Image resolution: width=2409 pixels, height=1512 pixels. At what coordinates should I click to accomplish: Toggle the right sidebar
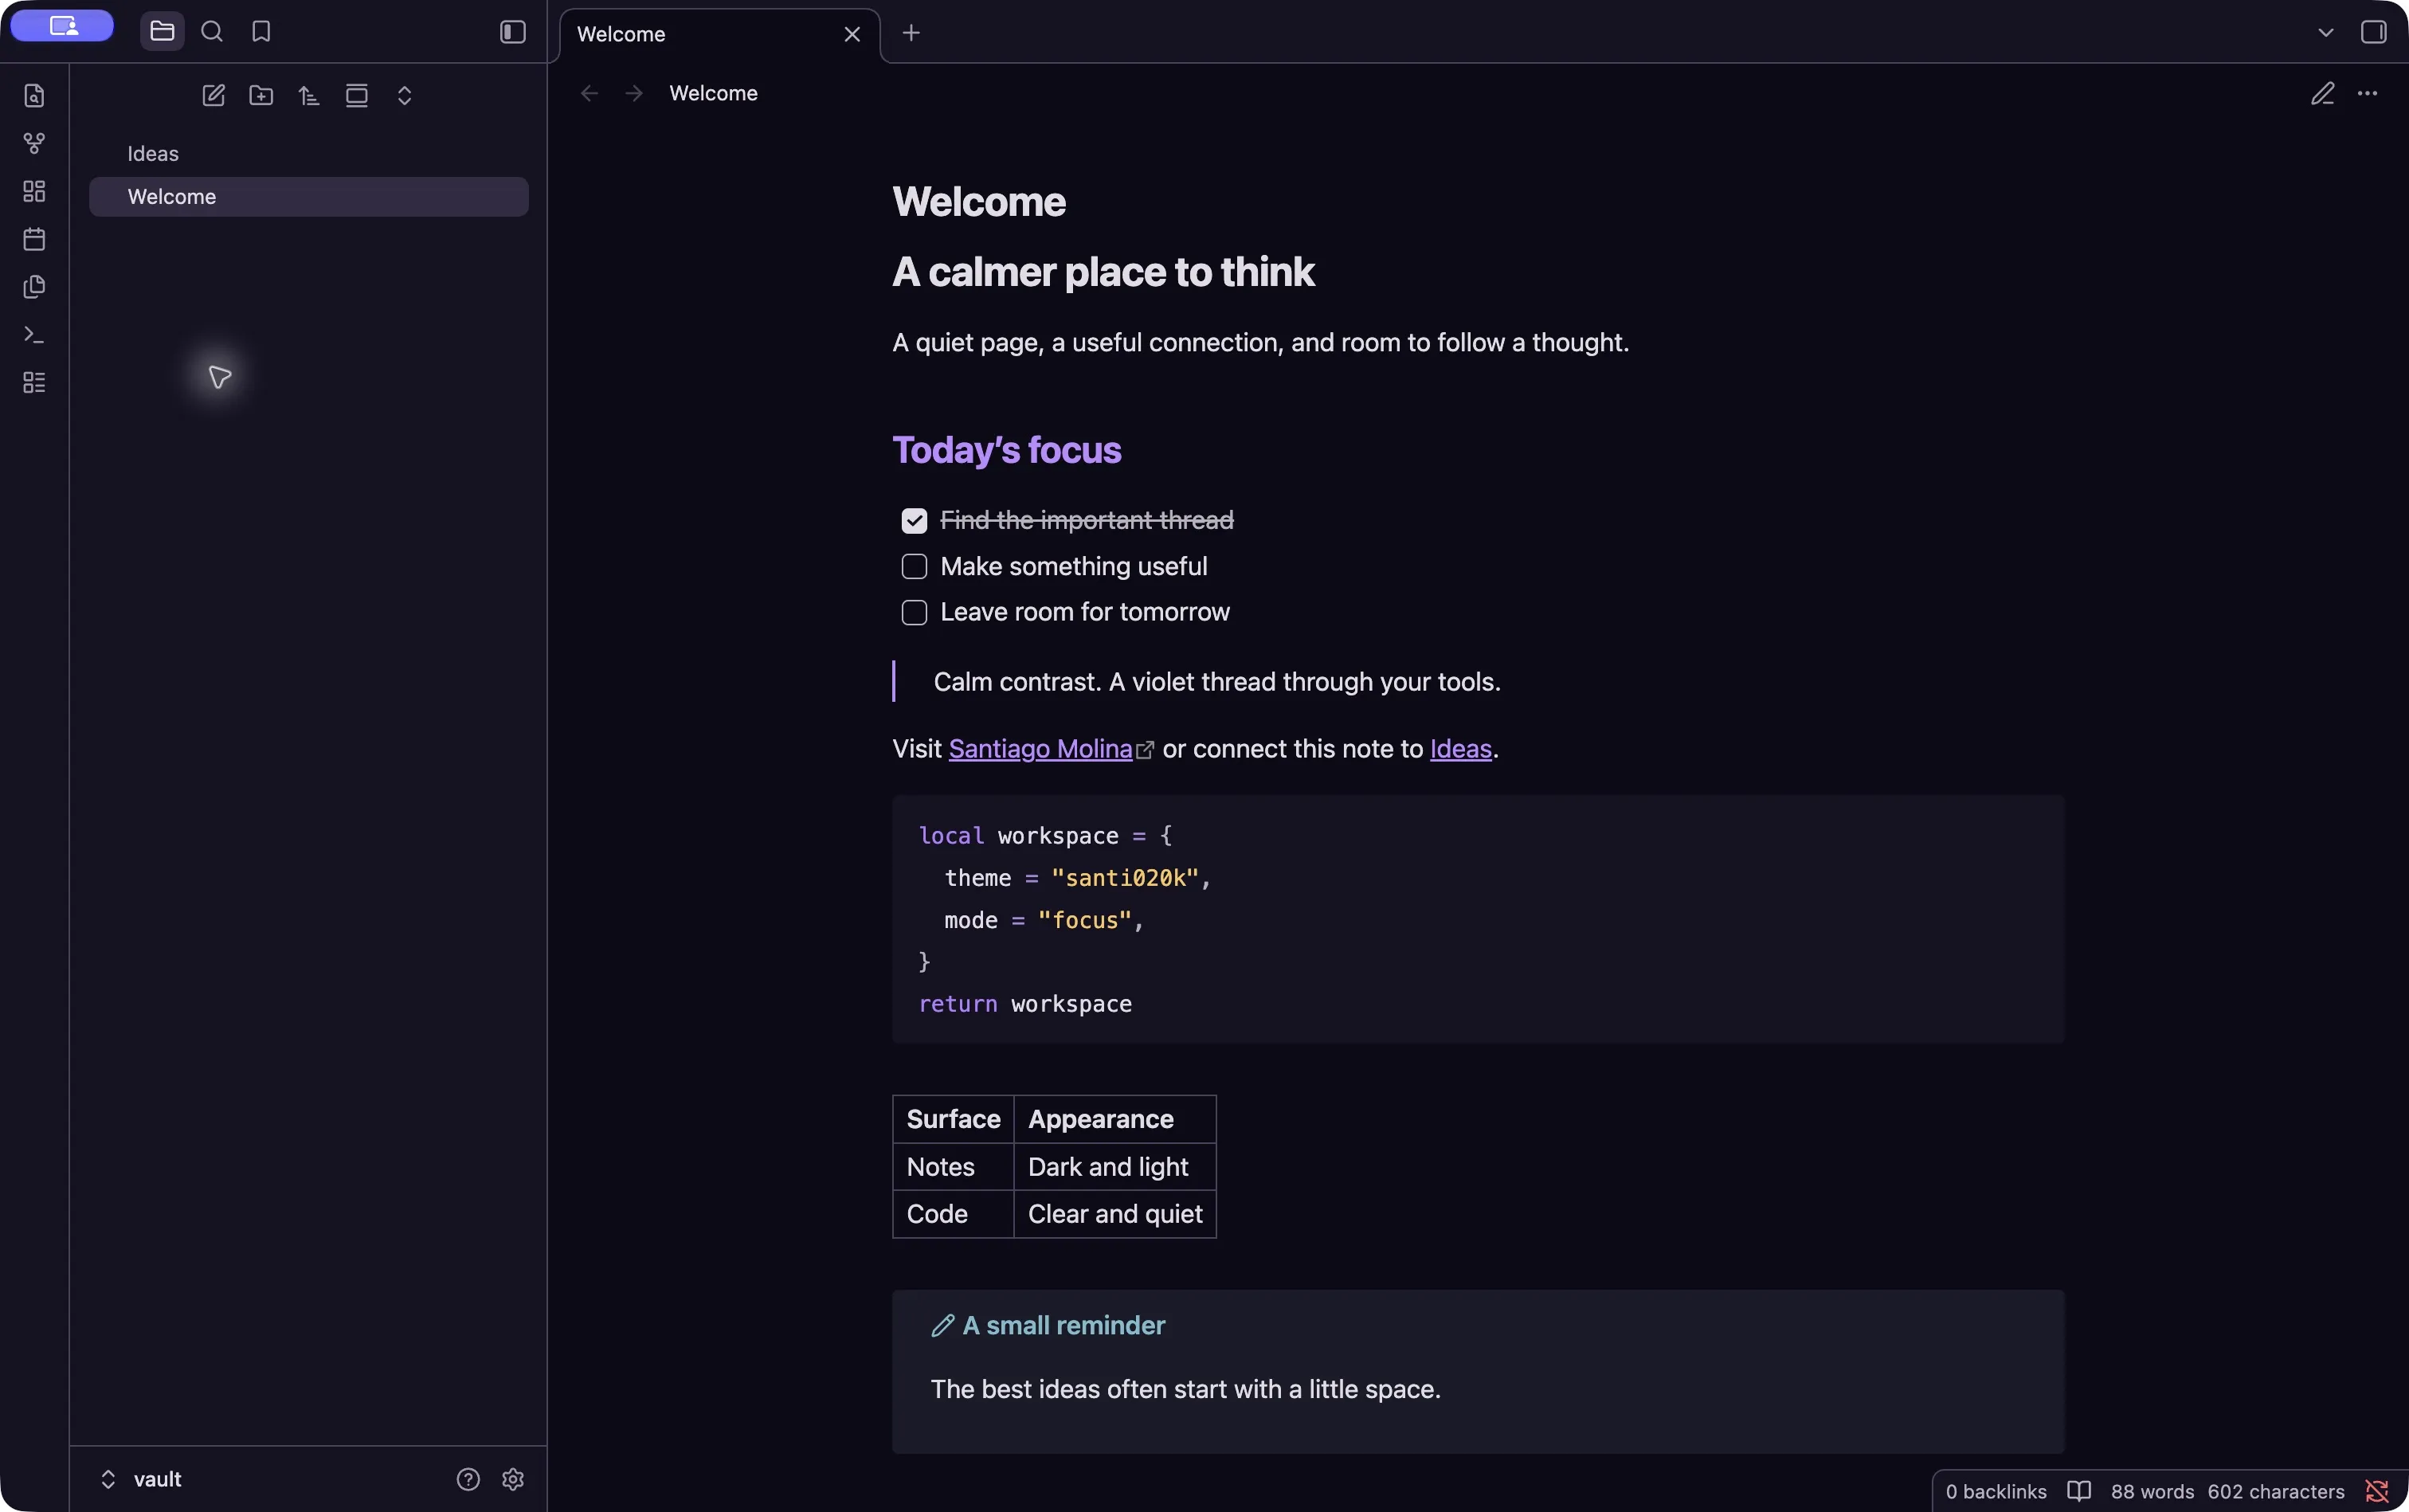(x=2373, y=32)
